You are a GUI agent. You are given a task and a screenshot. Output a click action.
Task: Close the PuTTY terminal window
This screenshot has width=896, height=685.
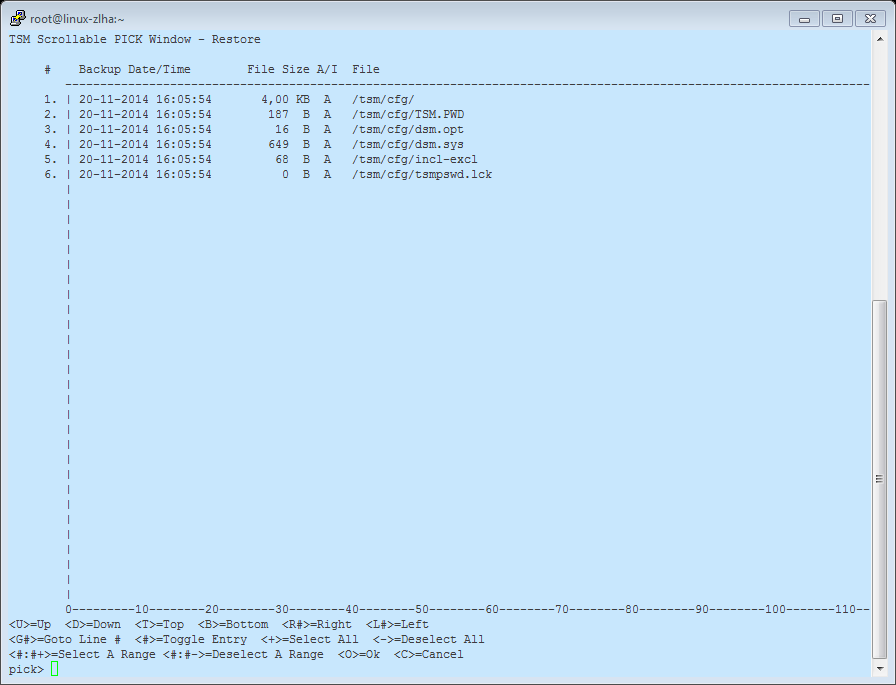[x=870, y=19]
